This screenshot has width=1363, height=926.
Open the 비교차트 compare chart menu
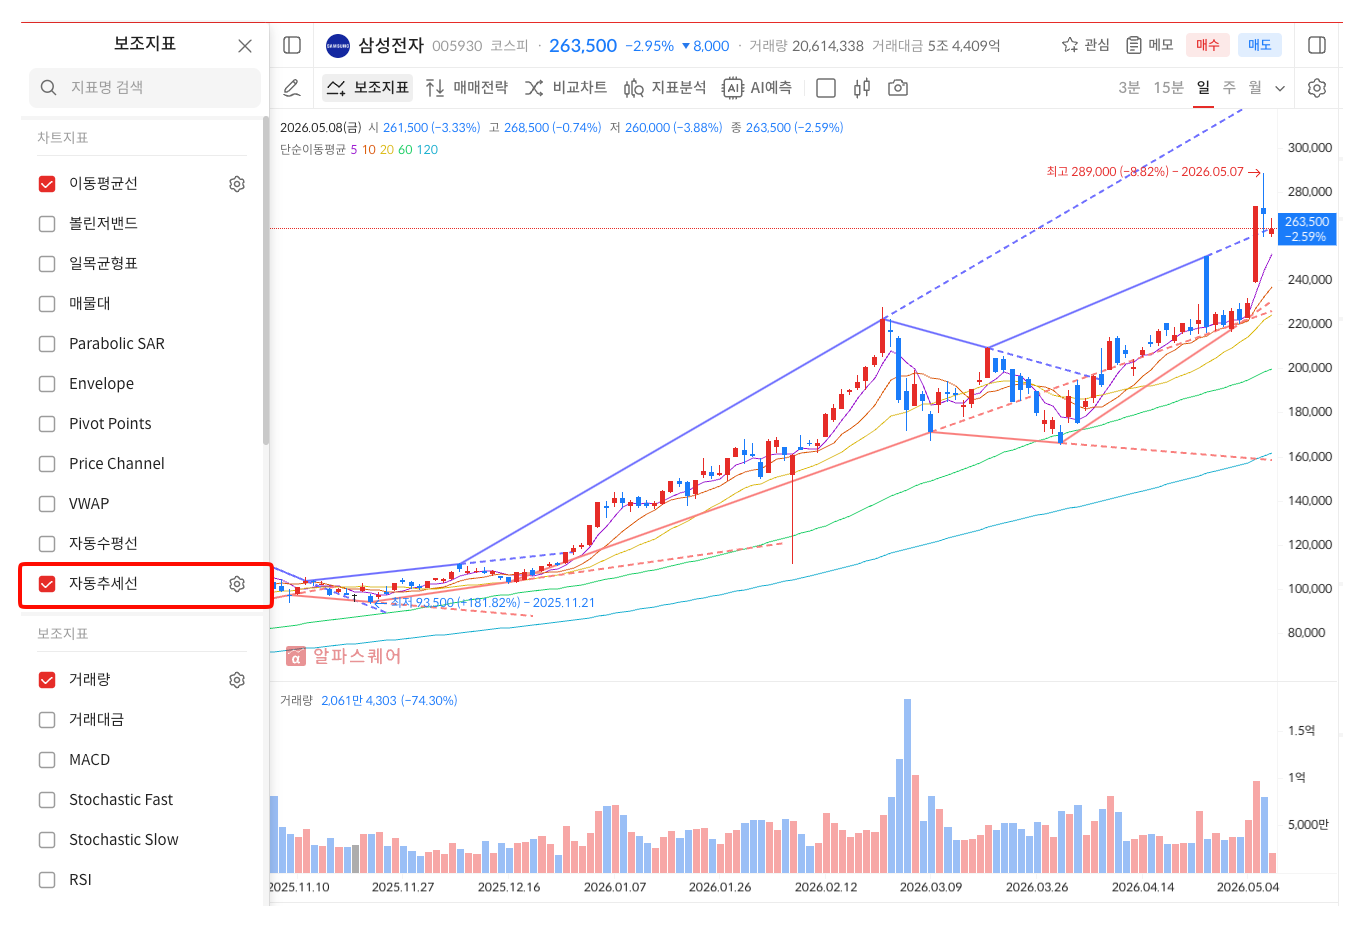pyautogui.click(x=566, y=88)
